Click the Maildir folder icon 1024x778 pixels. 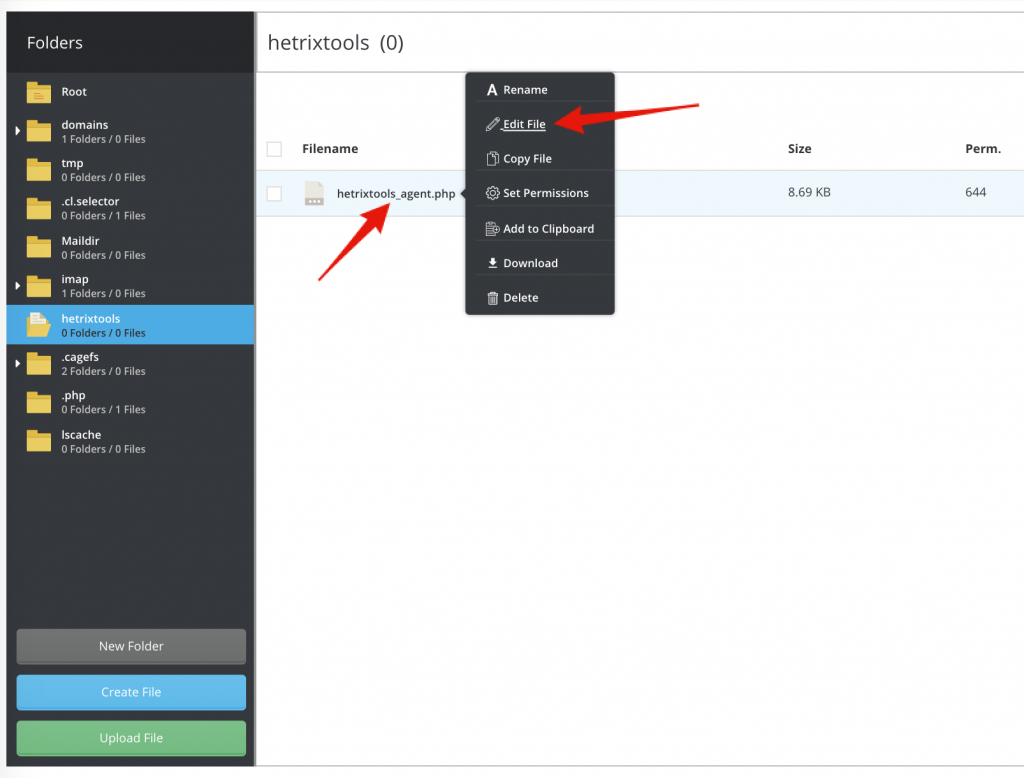pyautogui.click(x=38, y=247)
